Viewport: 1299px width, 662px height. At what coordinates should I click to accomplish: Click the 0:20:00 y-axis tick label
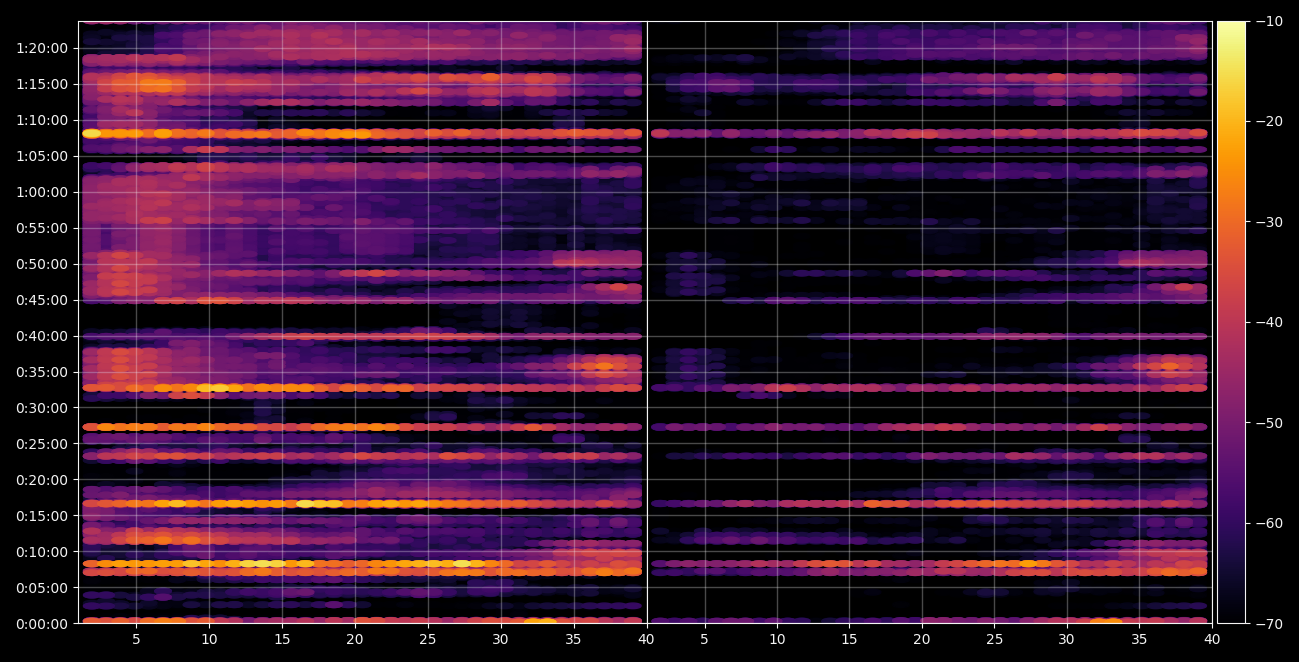42,480
